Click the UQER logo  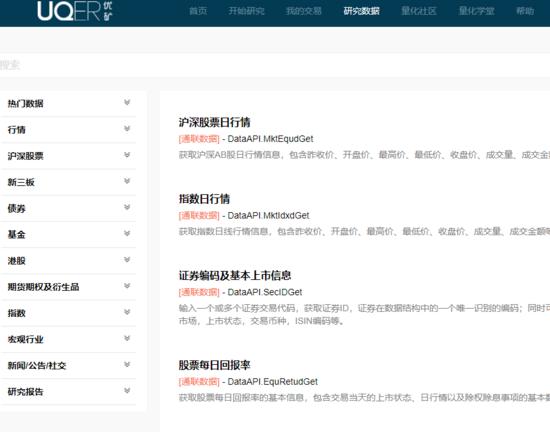(74, 11)
